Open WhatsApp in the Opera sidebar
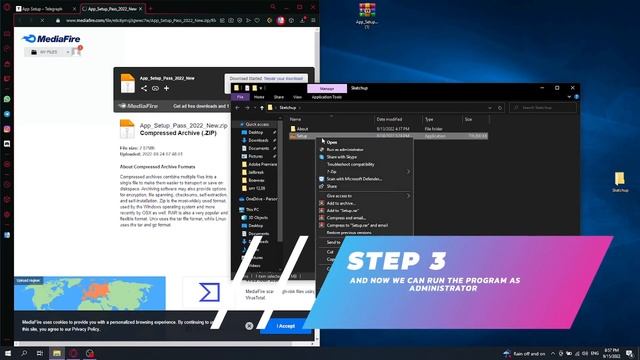The image size is (640, 360). (7, 99)
